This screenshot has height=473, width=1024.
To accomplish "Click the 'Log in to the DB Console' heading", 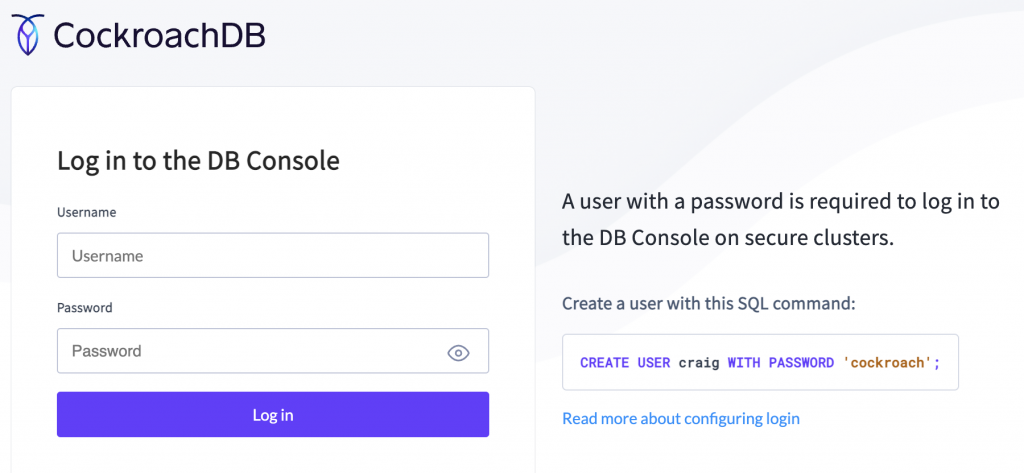I will 198,160.
